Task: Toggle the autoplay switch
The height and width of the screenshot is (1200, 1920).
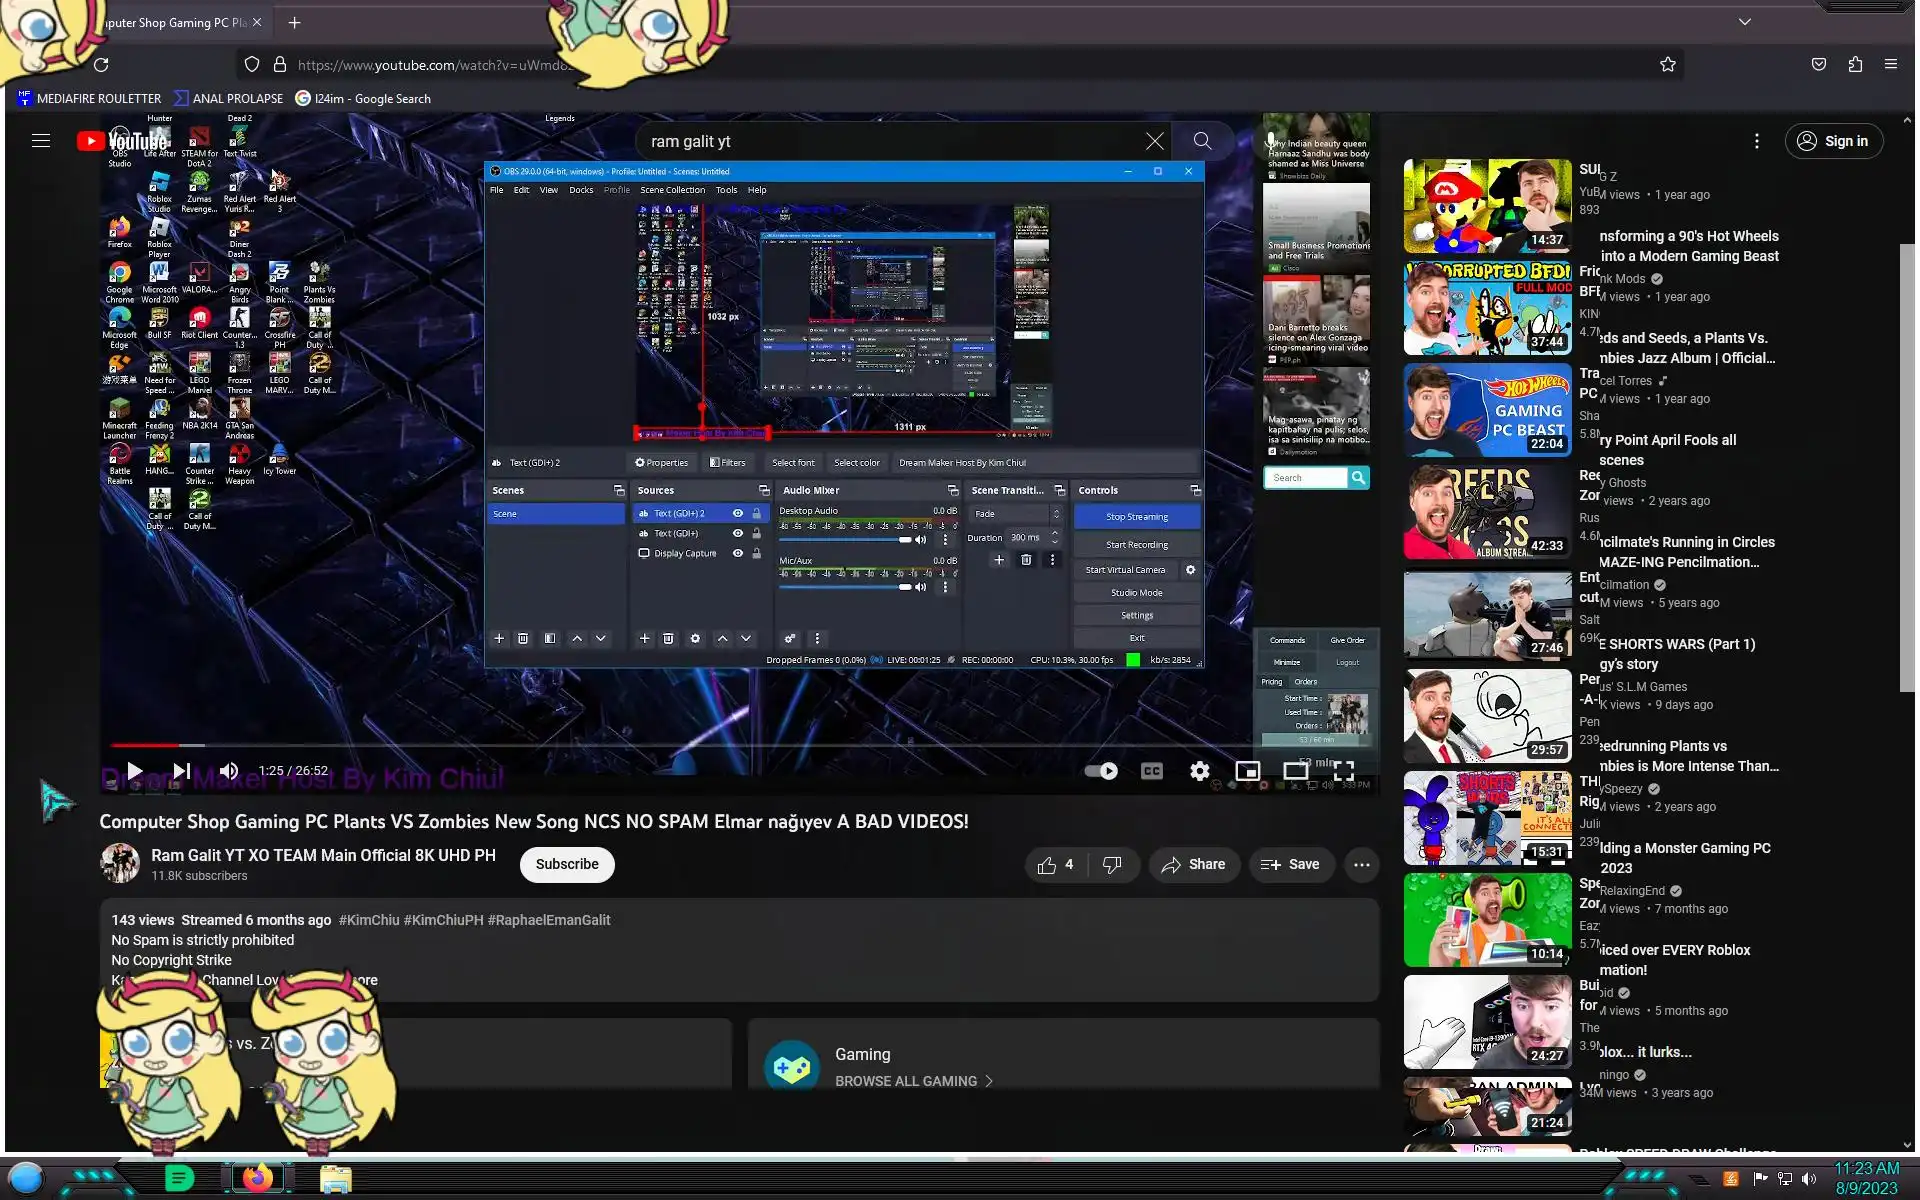Action: pos(1101,770)
